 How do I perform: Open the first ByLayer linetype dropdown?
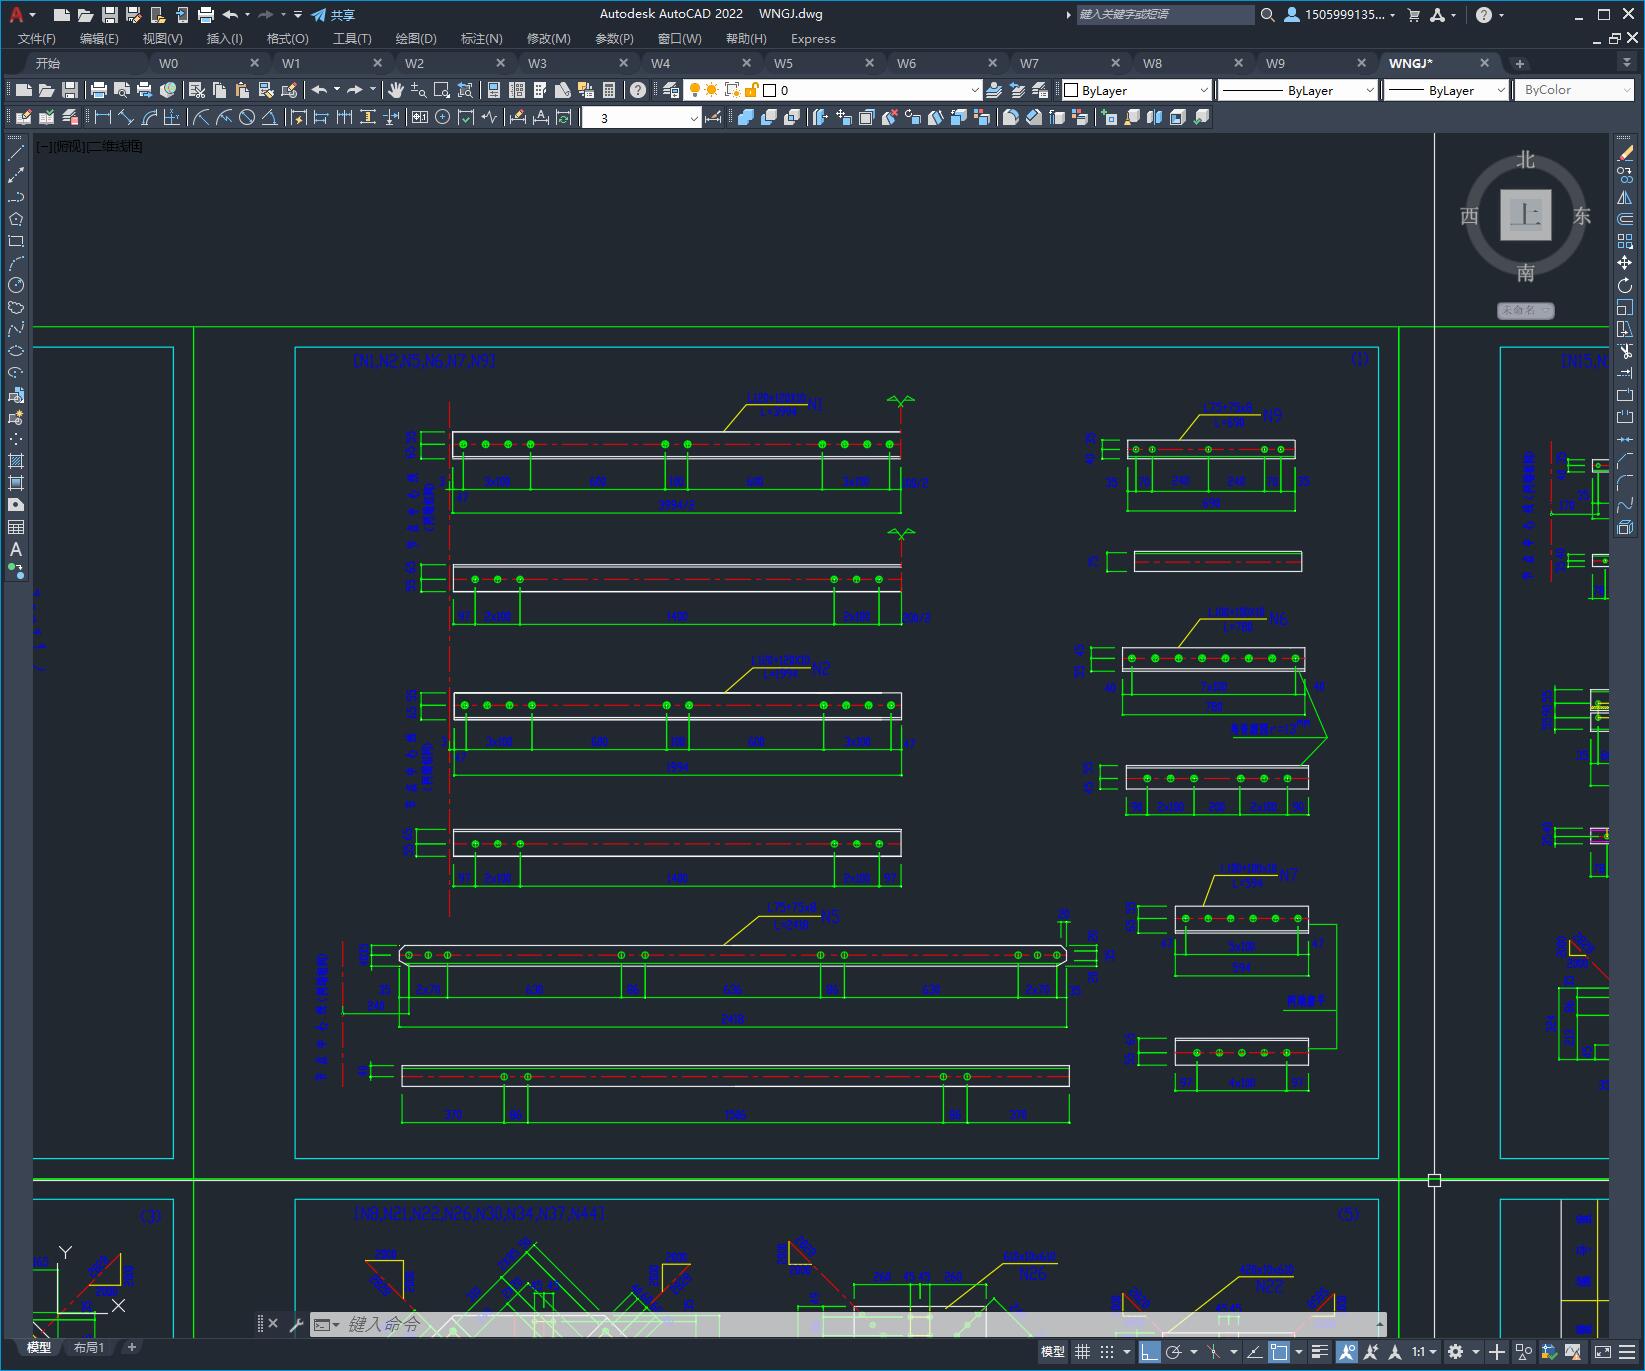(x=1298, y=90)
